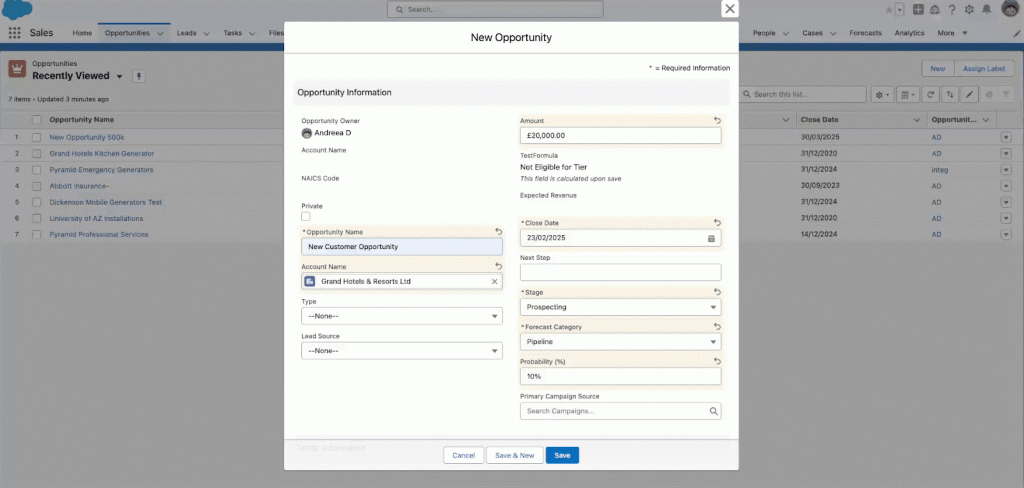The width and height of the screenshot is (1024, 488).
Task: Open the App Launcher grid icon
Action: (14, 33)
